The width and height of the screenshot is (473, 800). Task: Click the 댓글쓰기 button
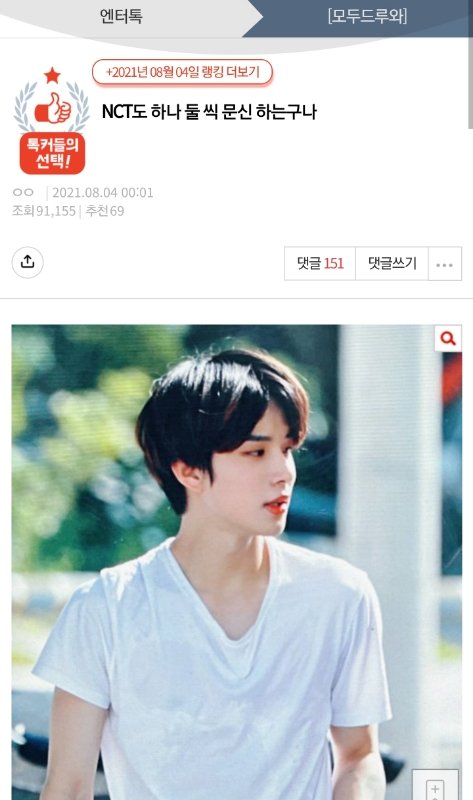point(392,264)
